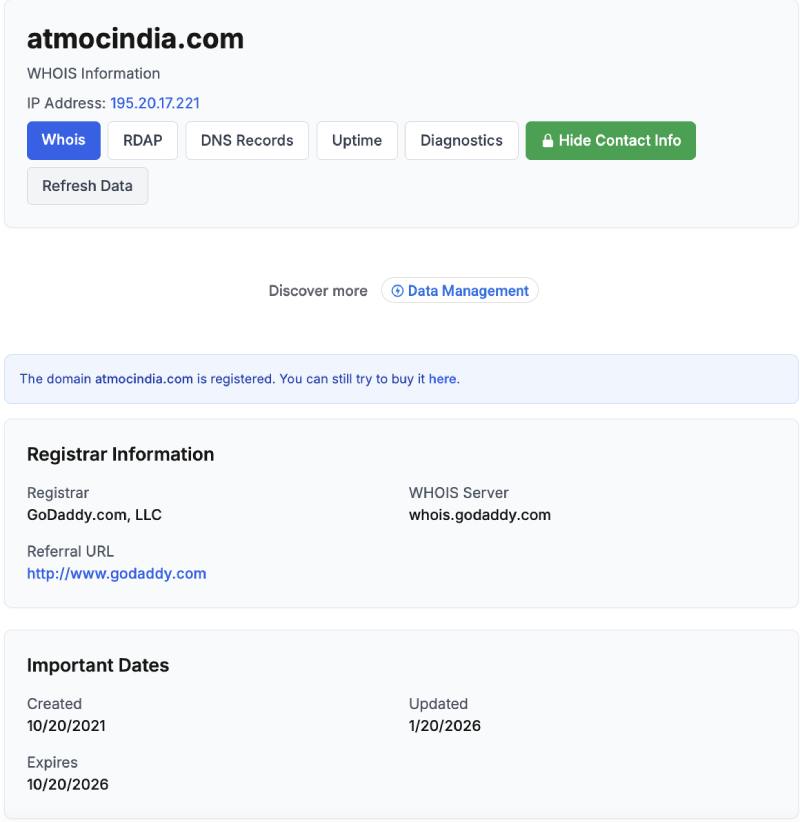Click the lock icon on Hide Contact Info
This screenshot has width=800, height=822.
tap(548, 140)
